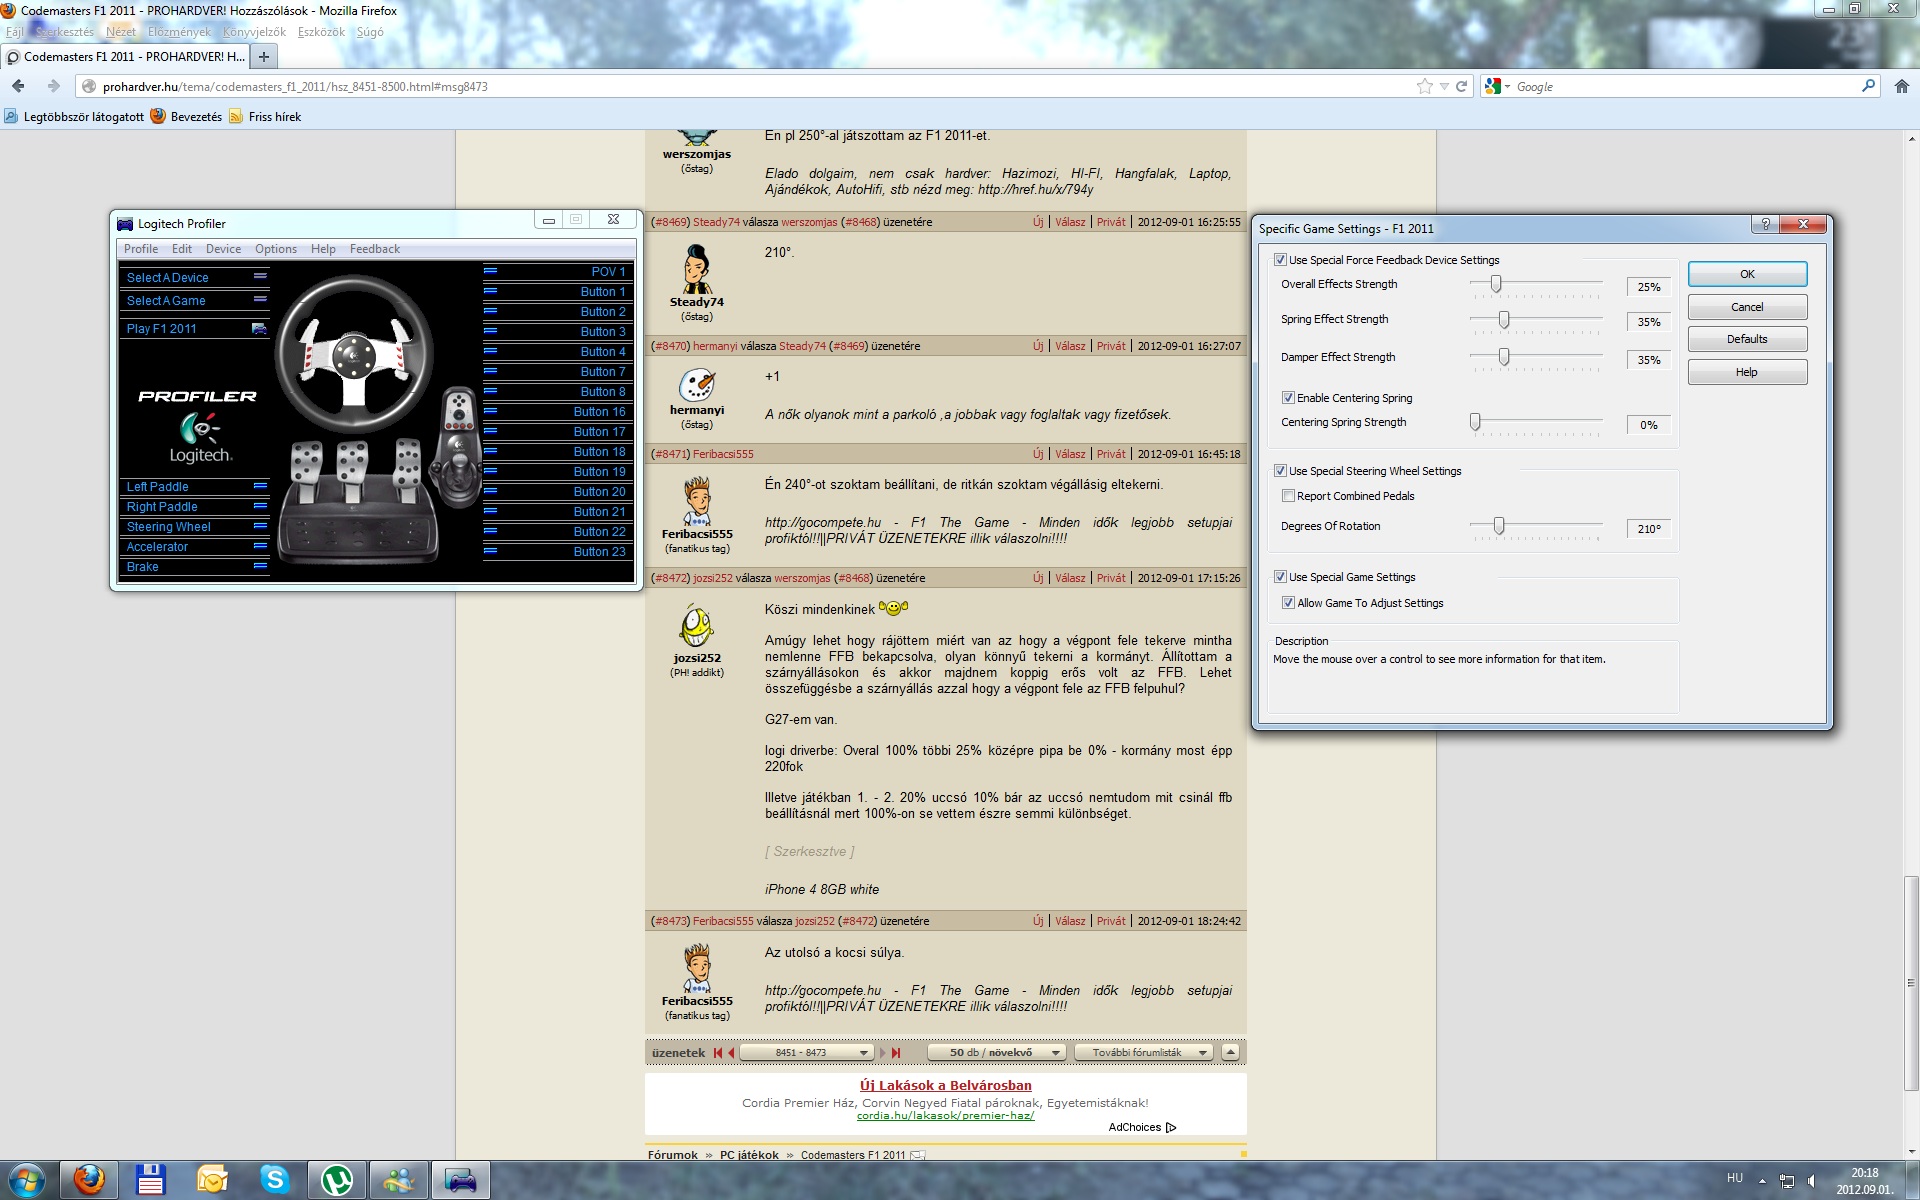This screenshot has height=1200, width=1920.
Task: Open Options menu in Logitech Profiler
Action: [x=276, y=249]
